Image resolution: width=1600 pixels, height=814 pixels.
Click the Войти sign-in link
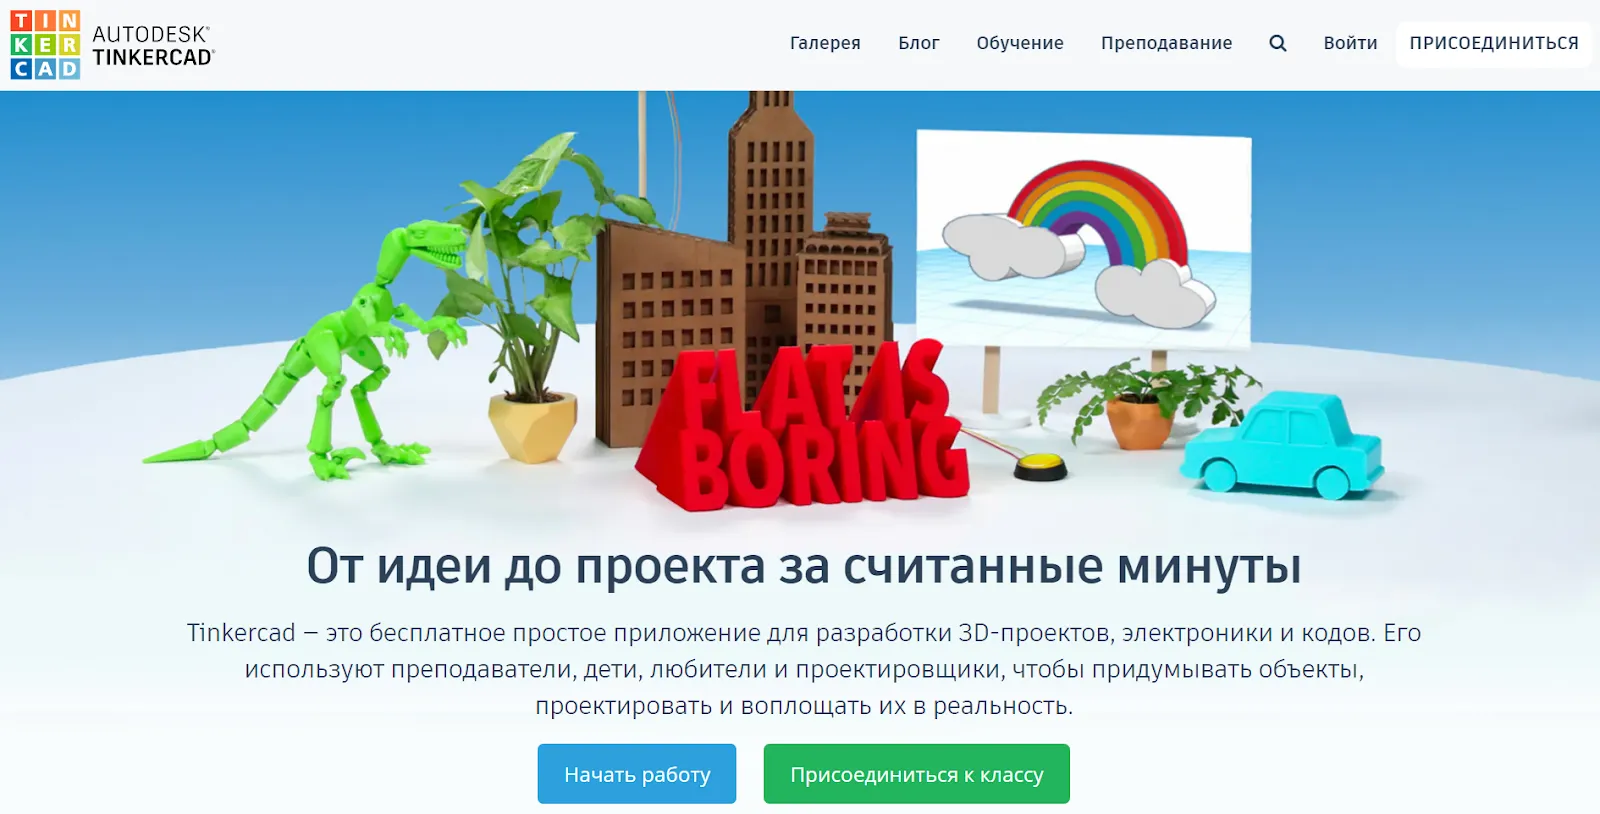pyautogui.click(x=1350, y=43)
